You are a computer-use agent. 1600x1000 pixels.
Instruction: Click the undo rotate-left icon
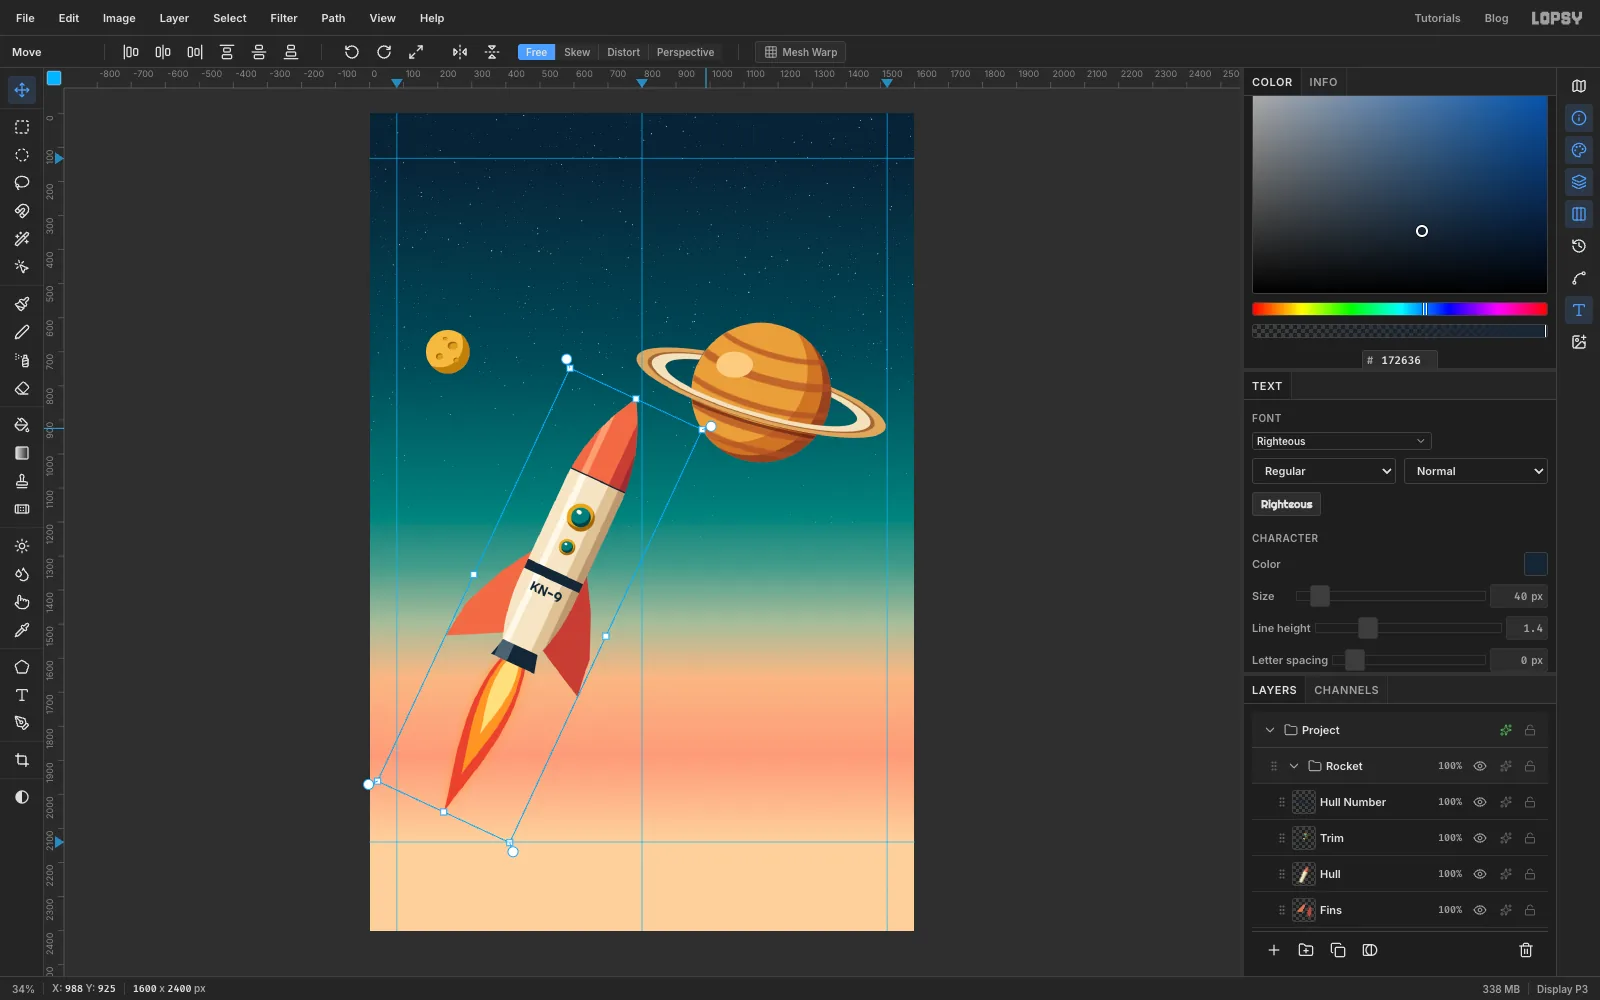351,52
